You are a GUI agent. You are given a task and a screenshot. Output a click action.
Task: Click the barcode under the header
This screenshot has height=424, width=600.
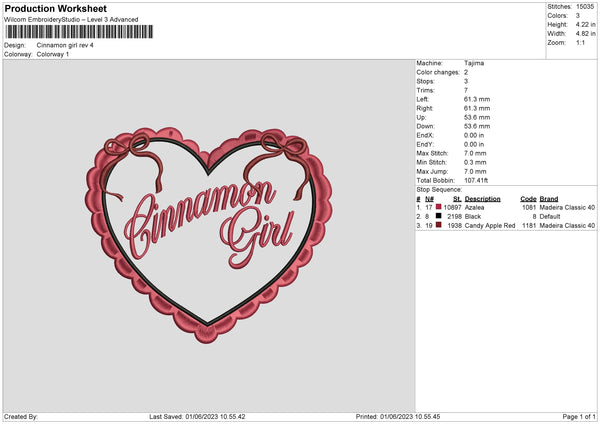coord(79,32)
